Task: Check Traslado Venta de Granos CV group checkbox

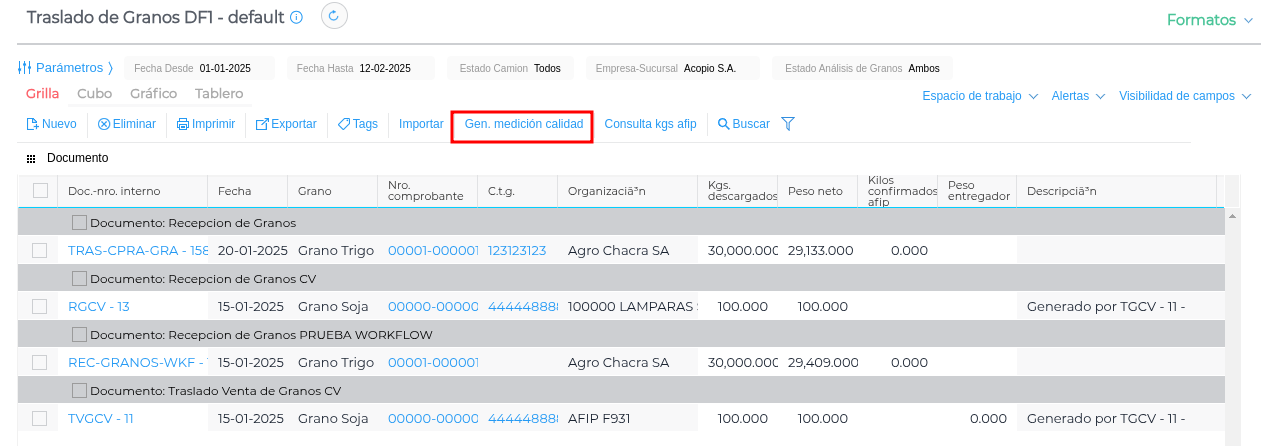Action: pyautogui.click(x=79, y=390)
